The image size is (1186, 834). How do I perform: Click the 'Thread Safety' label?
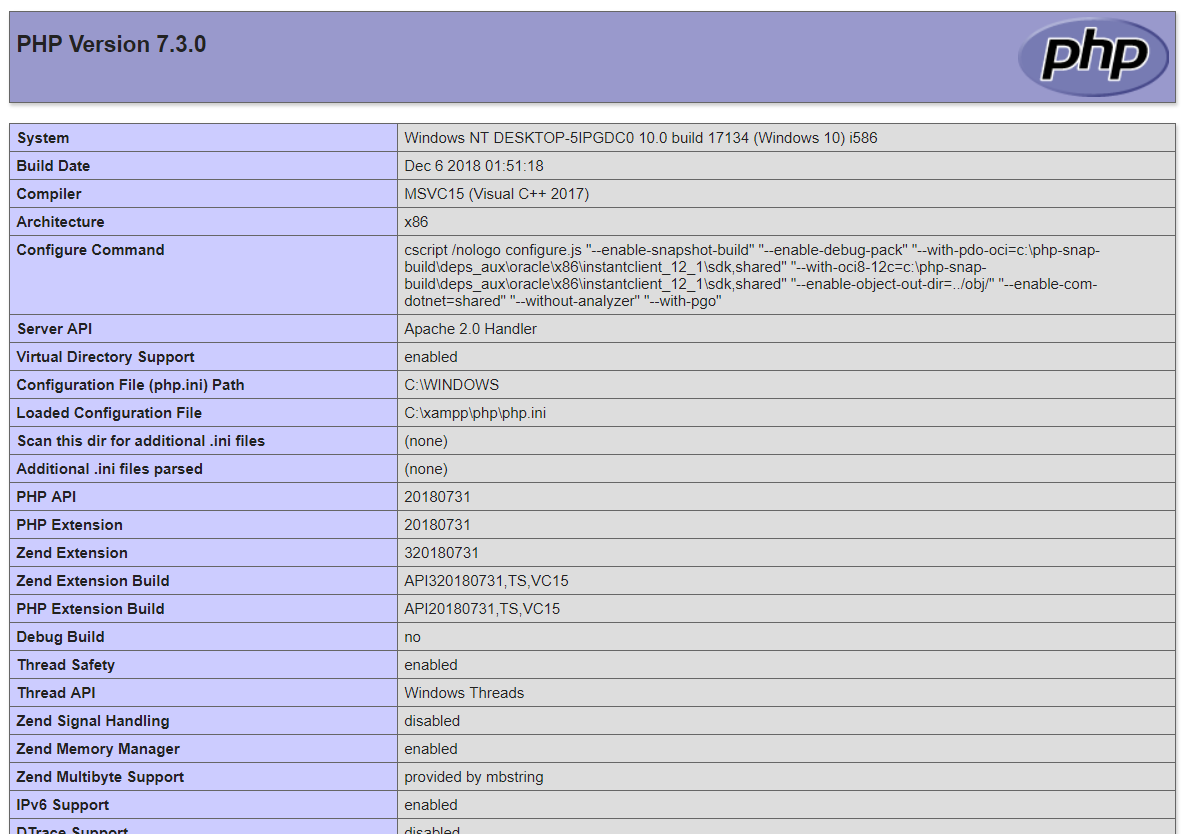pos(66,665)
